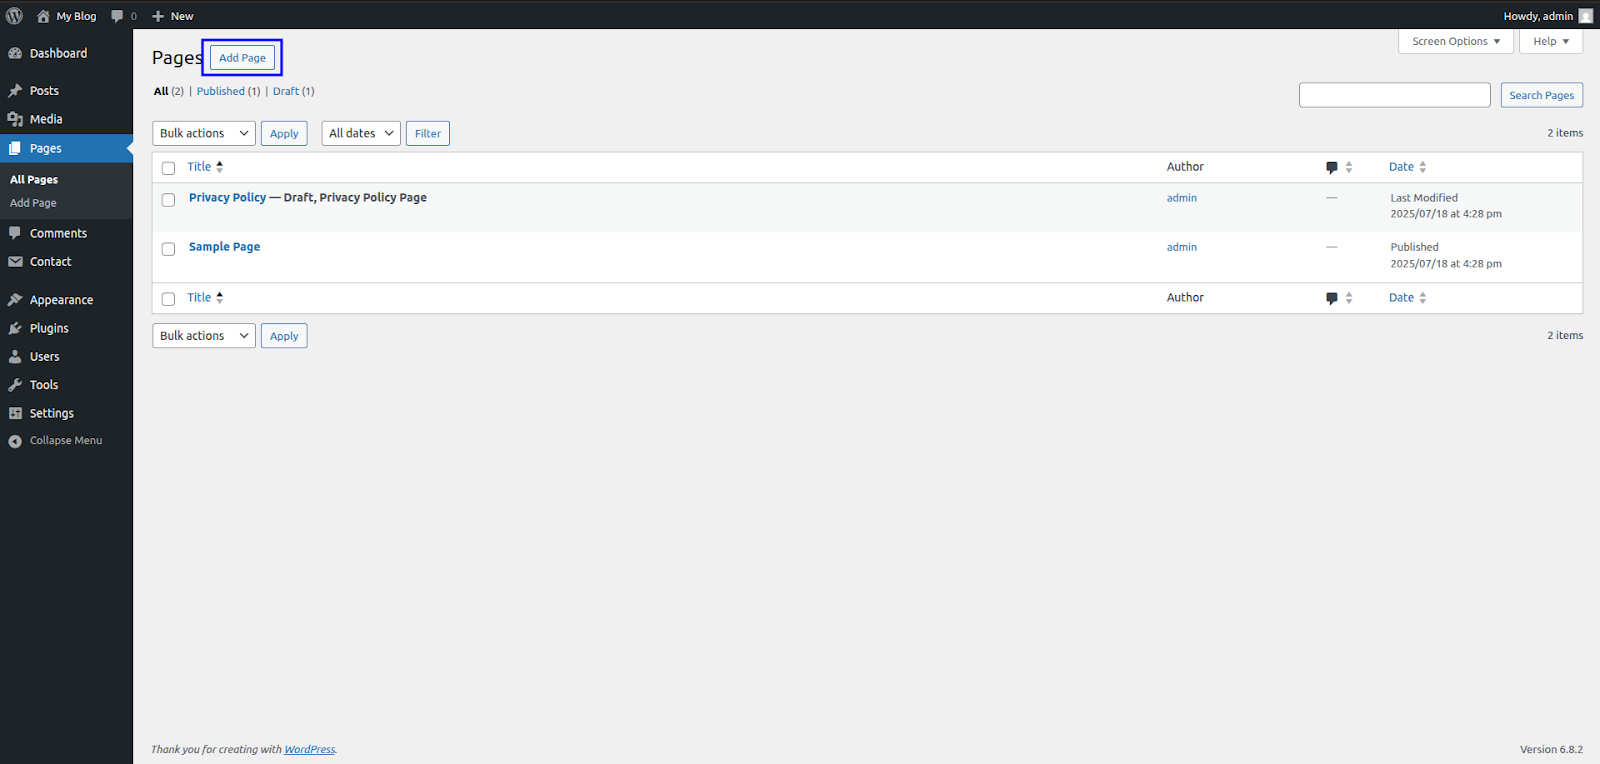Click the Add Page button

(x=242, y=58)
